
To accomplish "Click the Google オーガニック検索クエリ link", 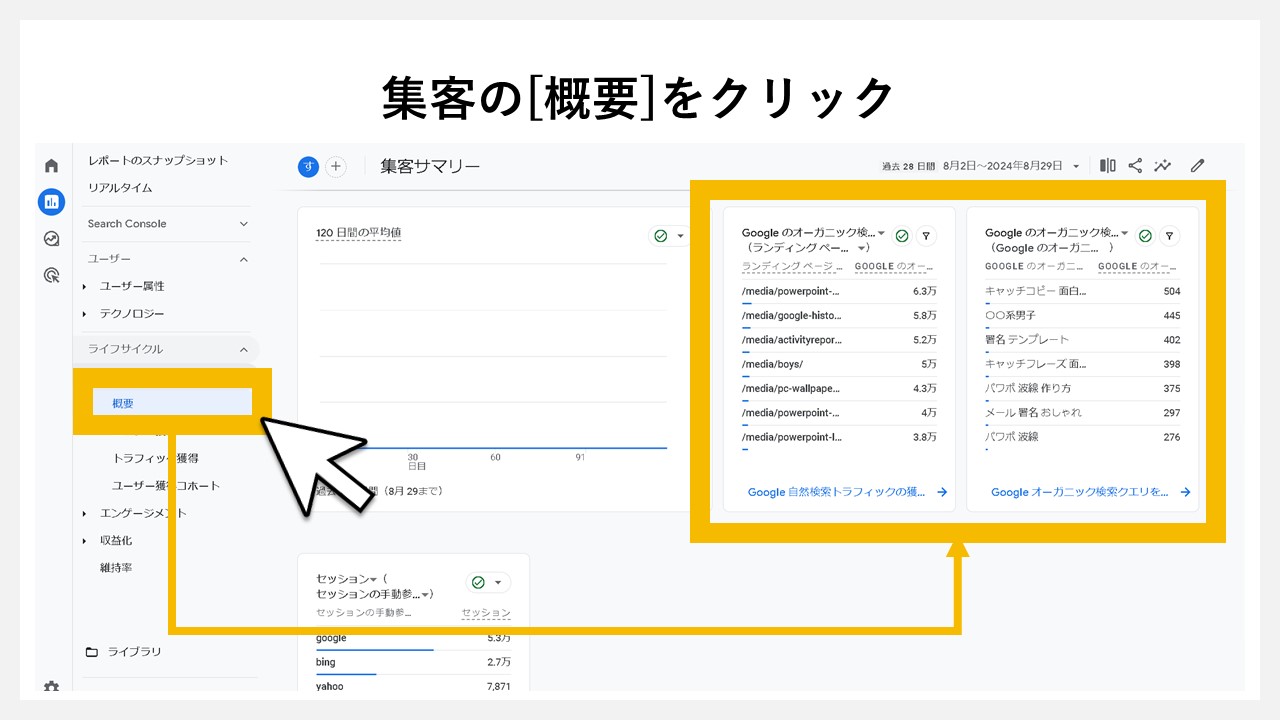I will click(1080, 492).
